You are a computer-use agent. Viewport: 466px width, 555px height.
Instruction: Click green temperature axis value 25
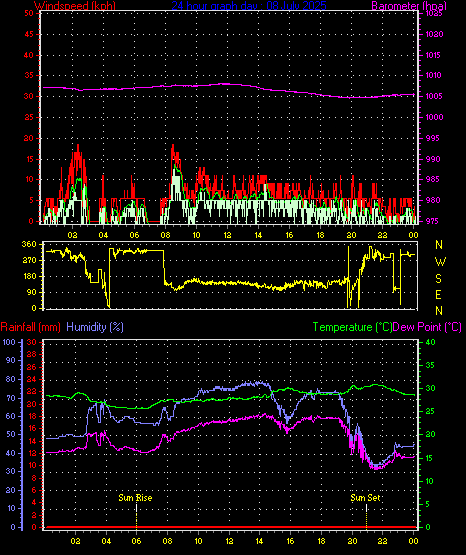430,412
